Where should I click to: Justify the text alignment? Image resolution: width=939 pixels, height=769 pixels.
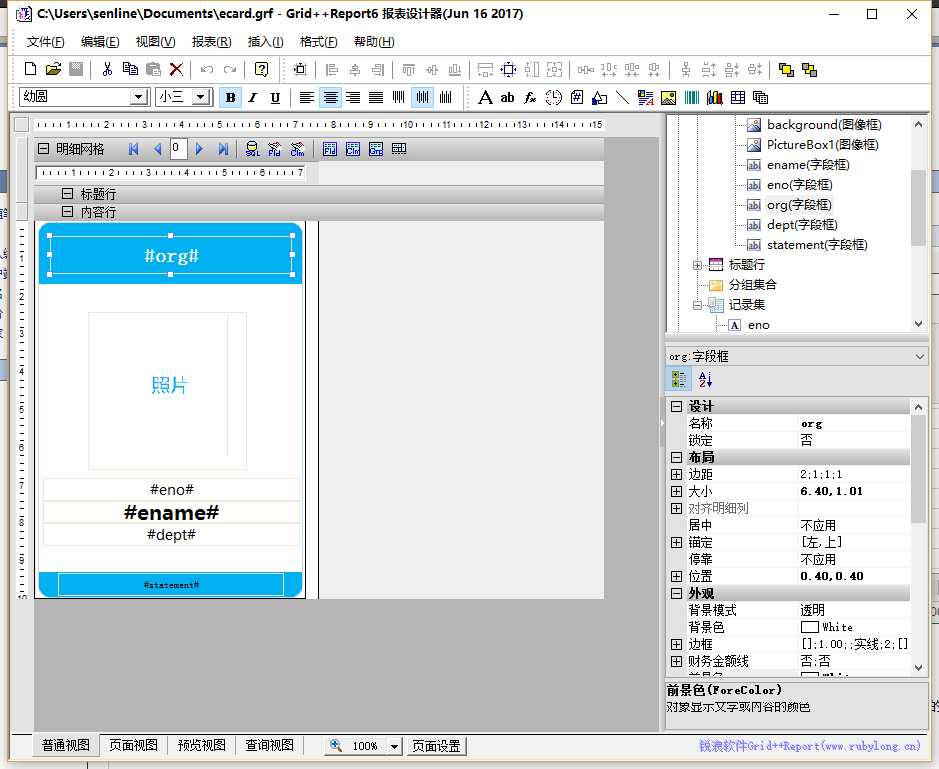(375, 98)
